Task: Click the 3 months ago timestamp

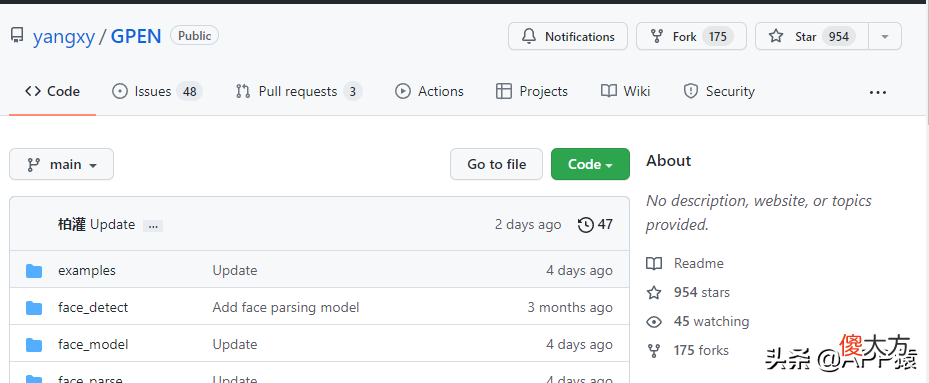Action: coord(570,308)
